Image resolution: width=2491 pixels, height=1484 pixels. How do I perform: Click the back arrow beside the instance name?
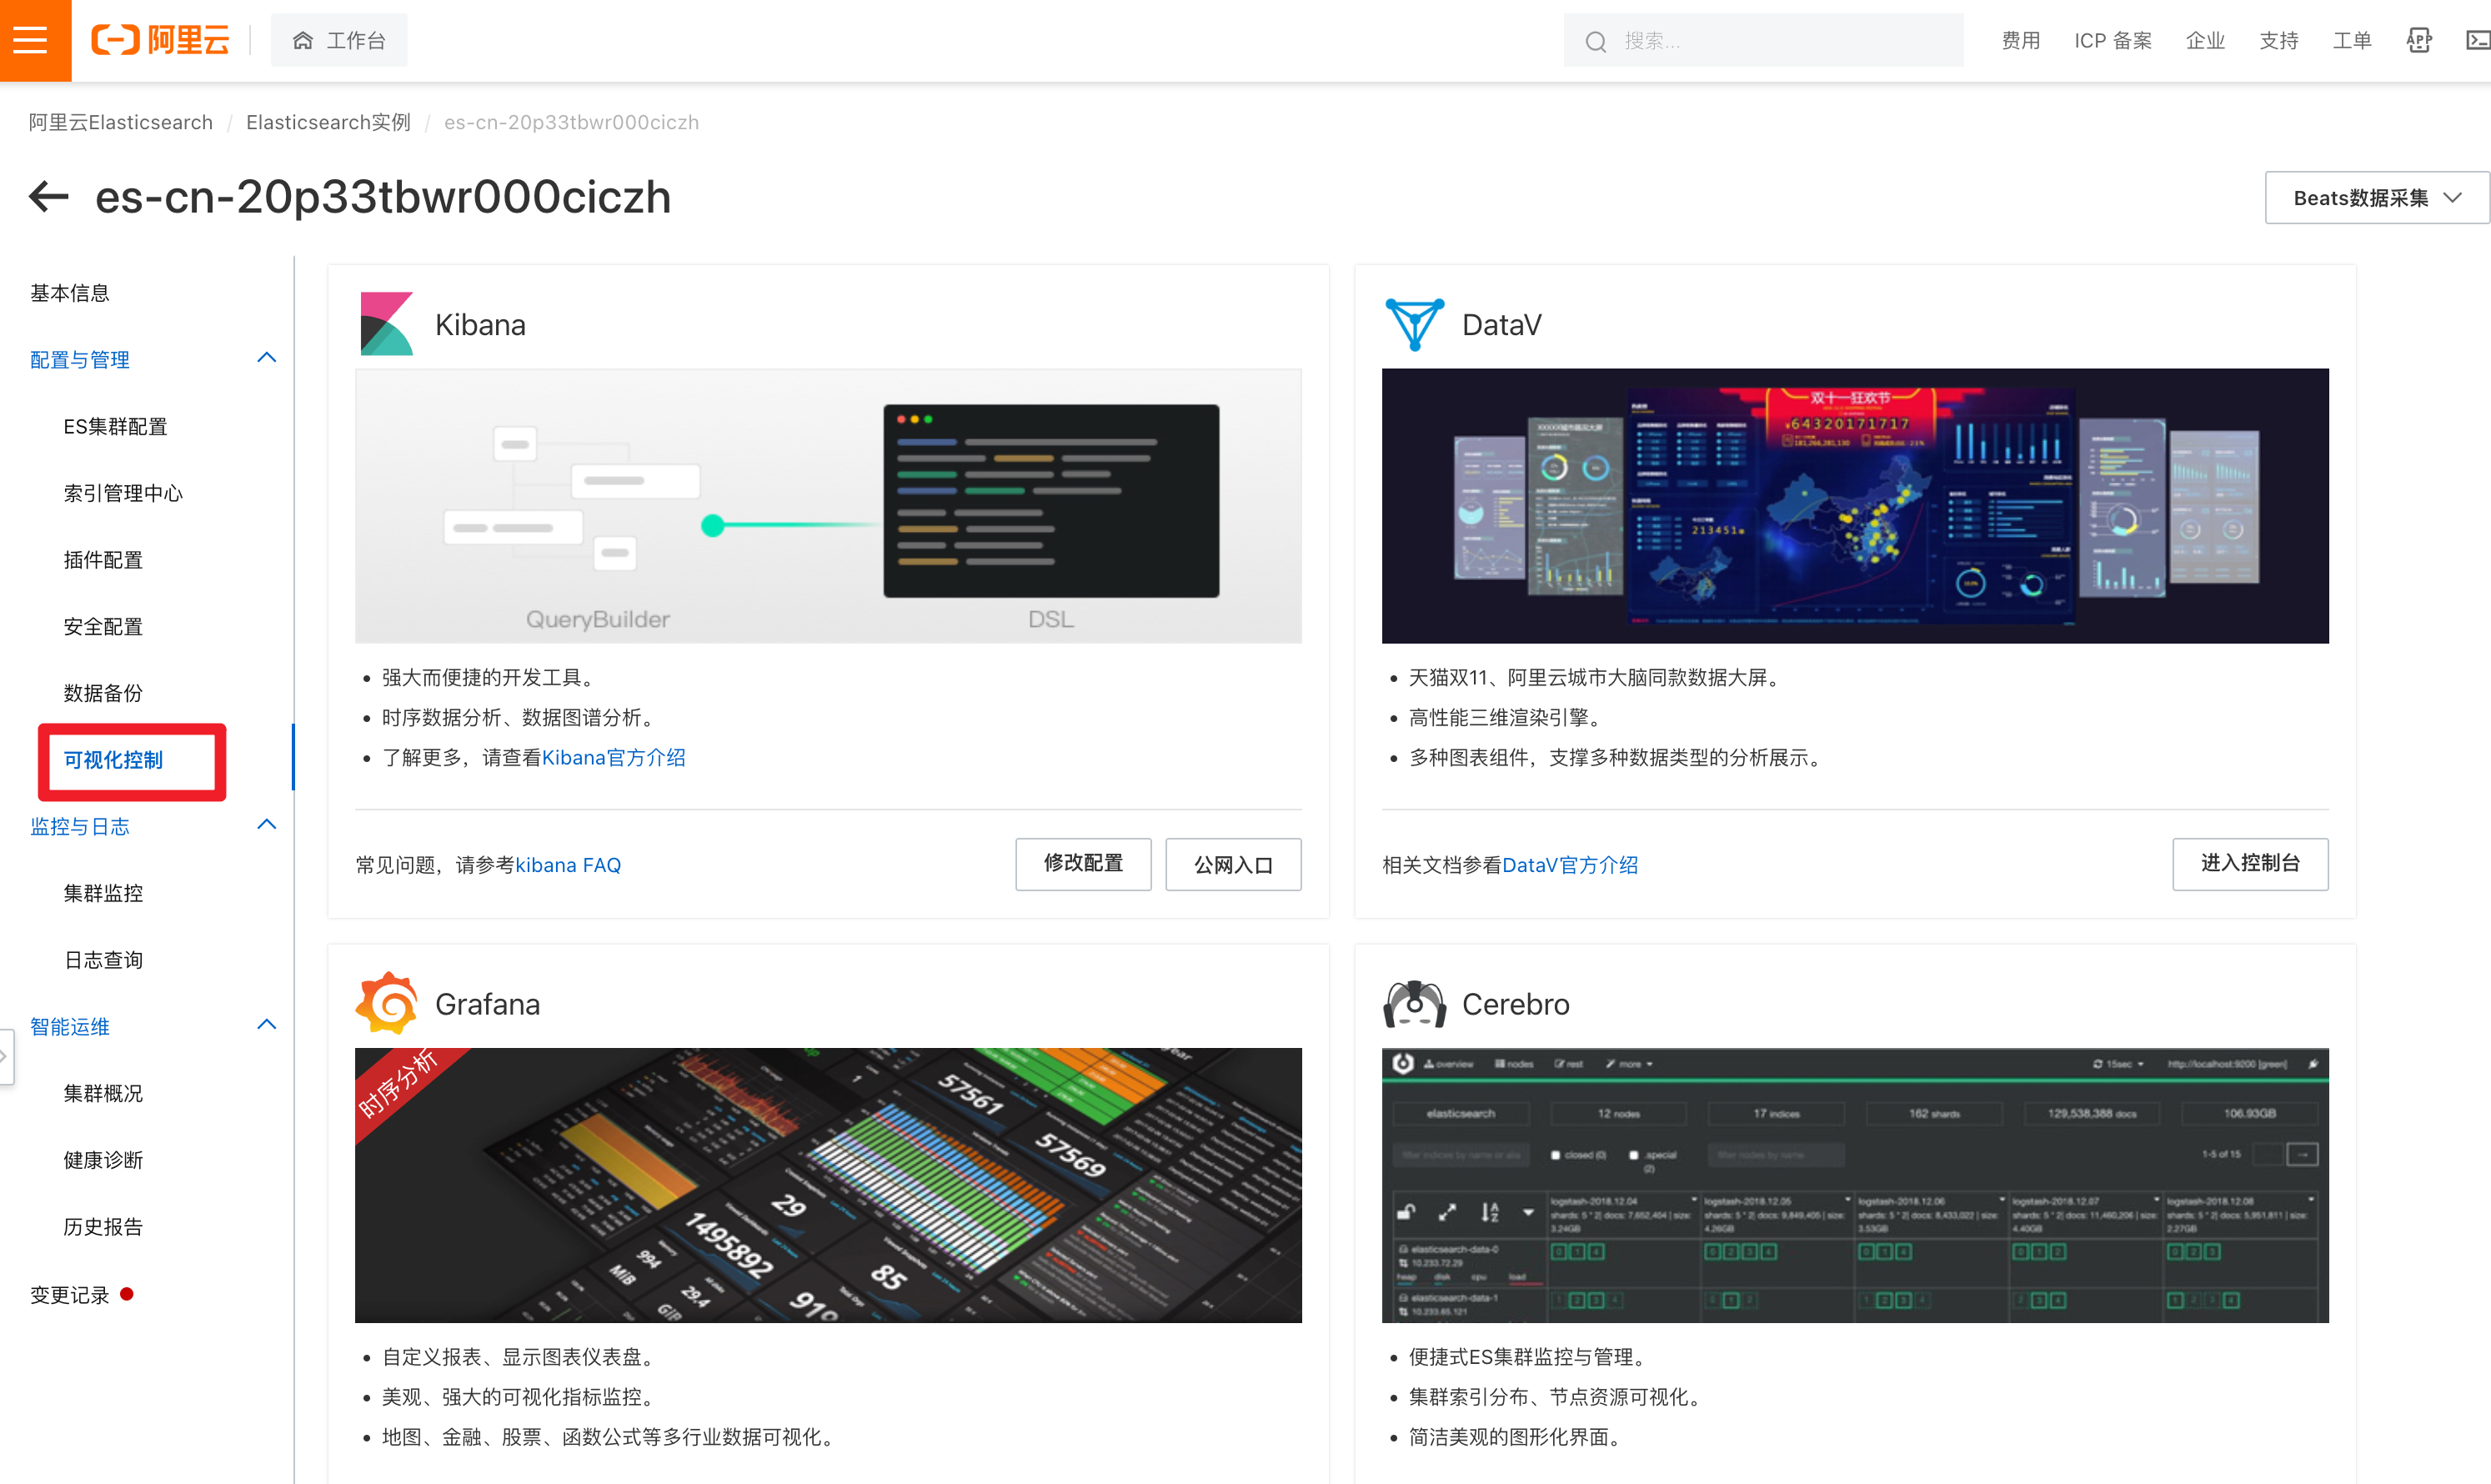(48, 196)
